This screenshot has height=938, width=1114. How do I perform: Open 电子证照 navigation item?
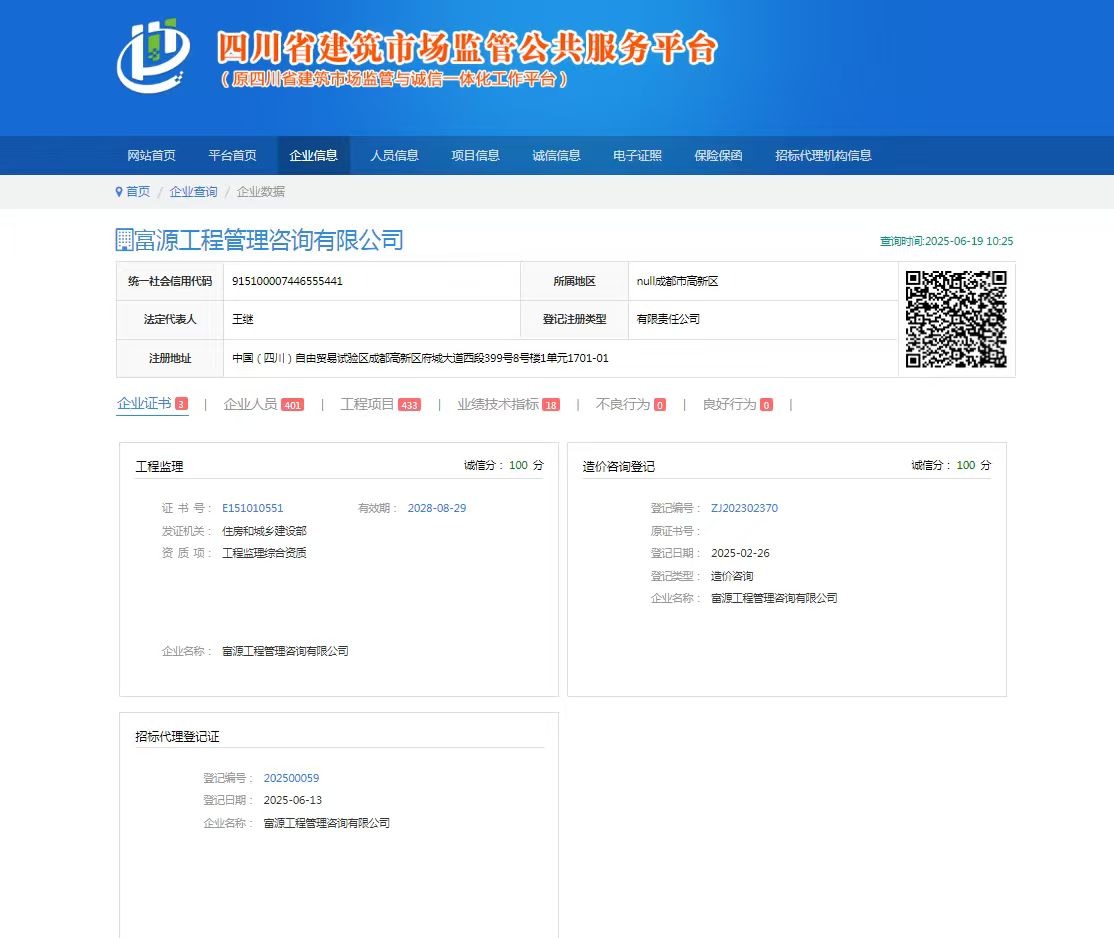pyautogui.click(x=637, y=155)
